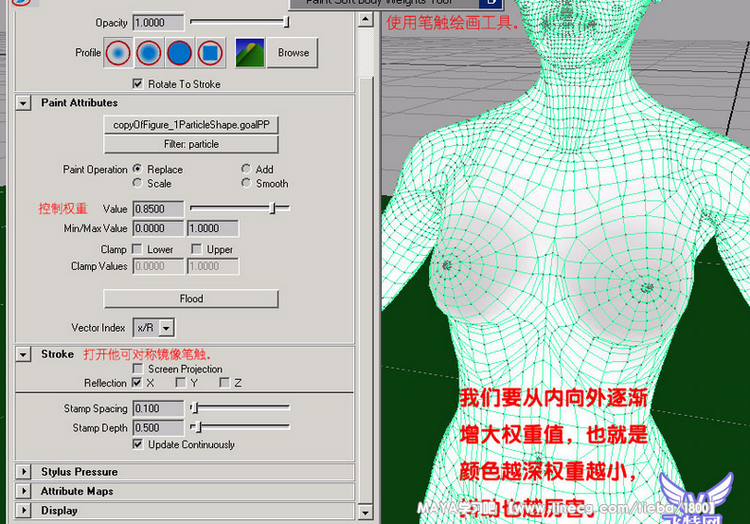Expand the Attribute Maps section
This screenshot has height=524, width=750.
(23, 491)
